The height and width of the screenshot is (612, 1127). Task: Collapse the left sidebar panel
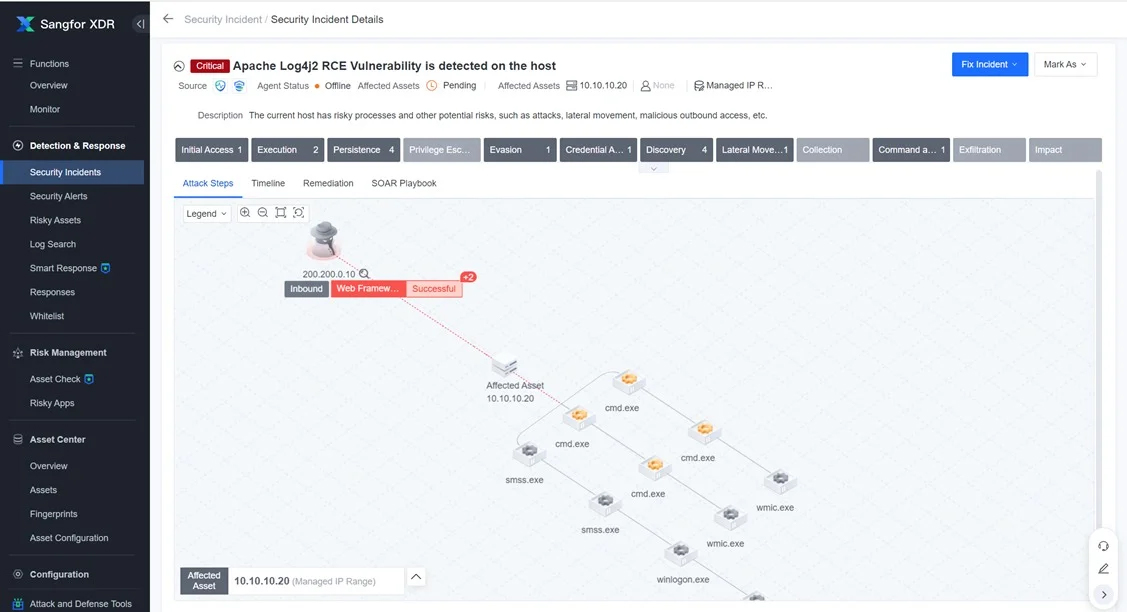pyautogui.click(x=140, y=24)
